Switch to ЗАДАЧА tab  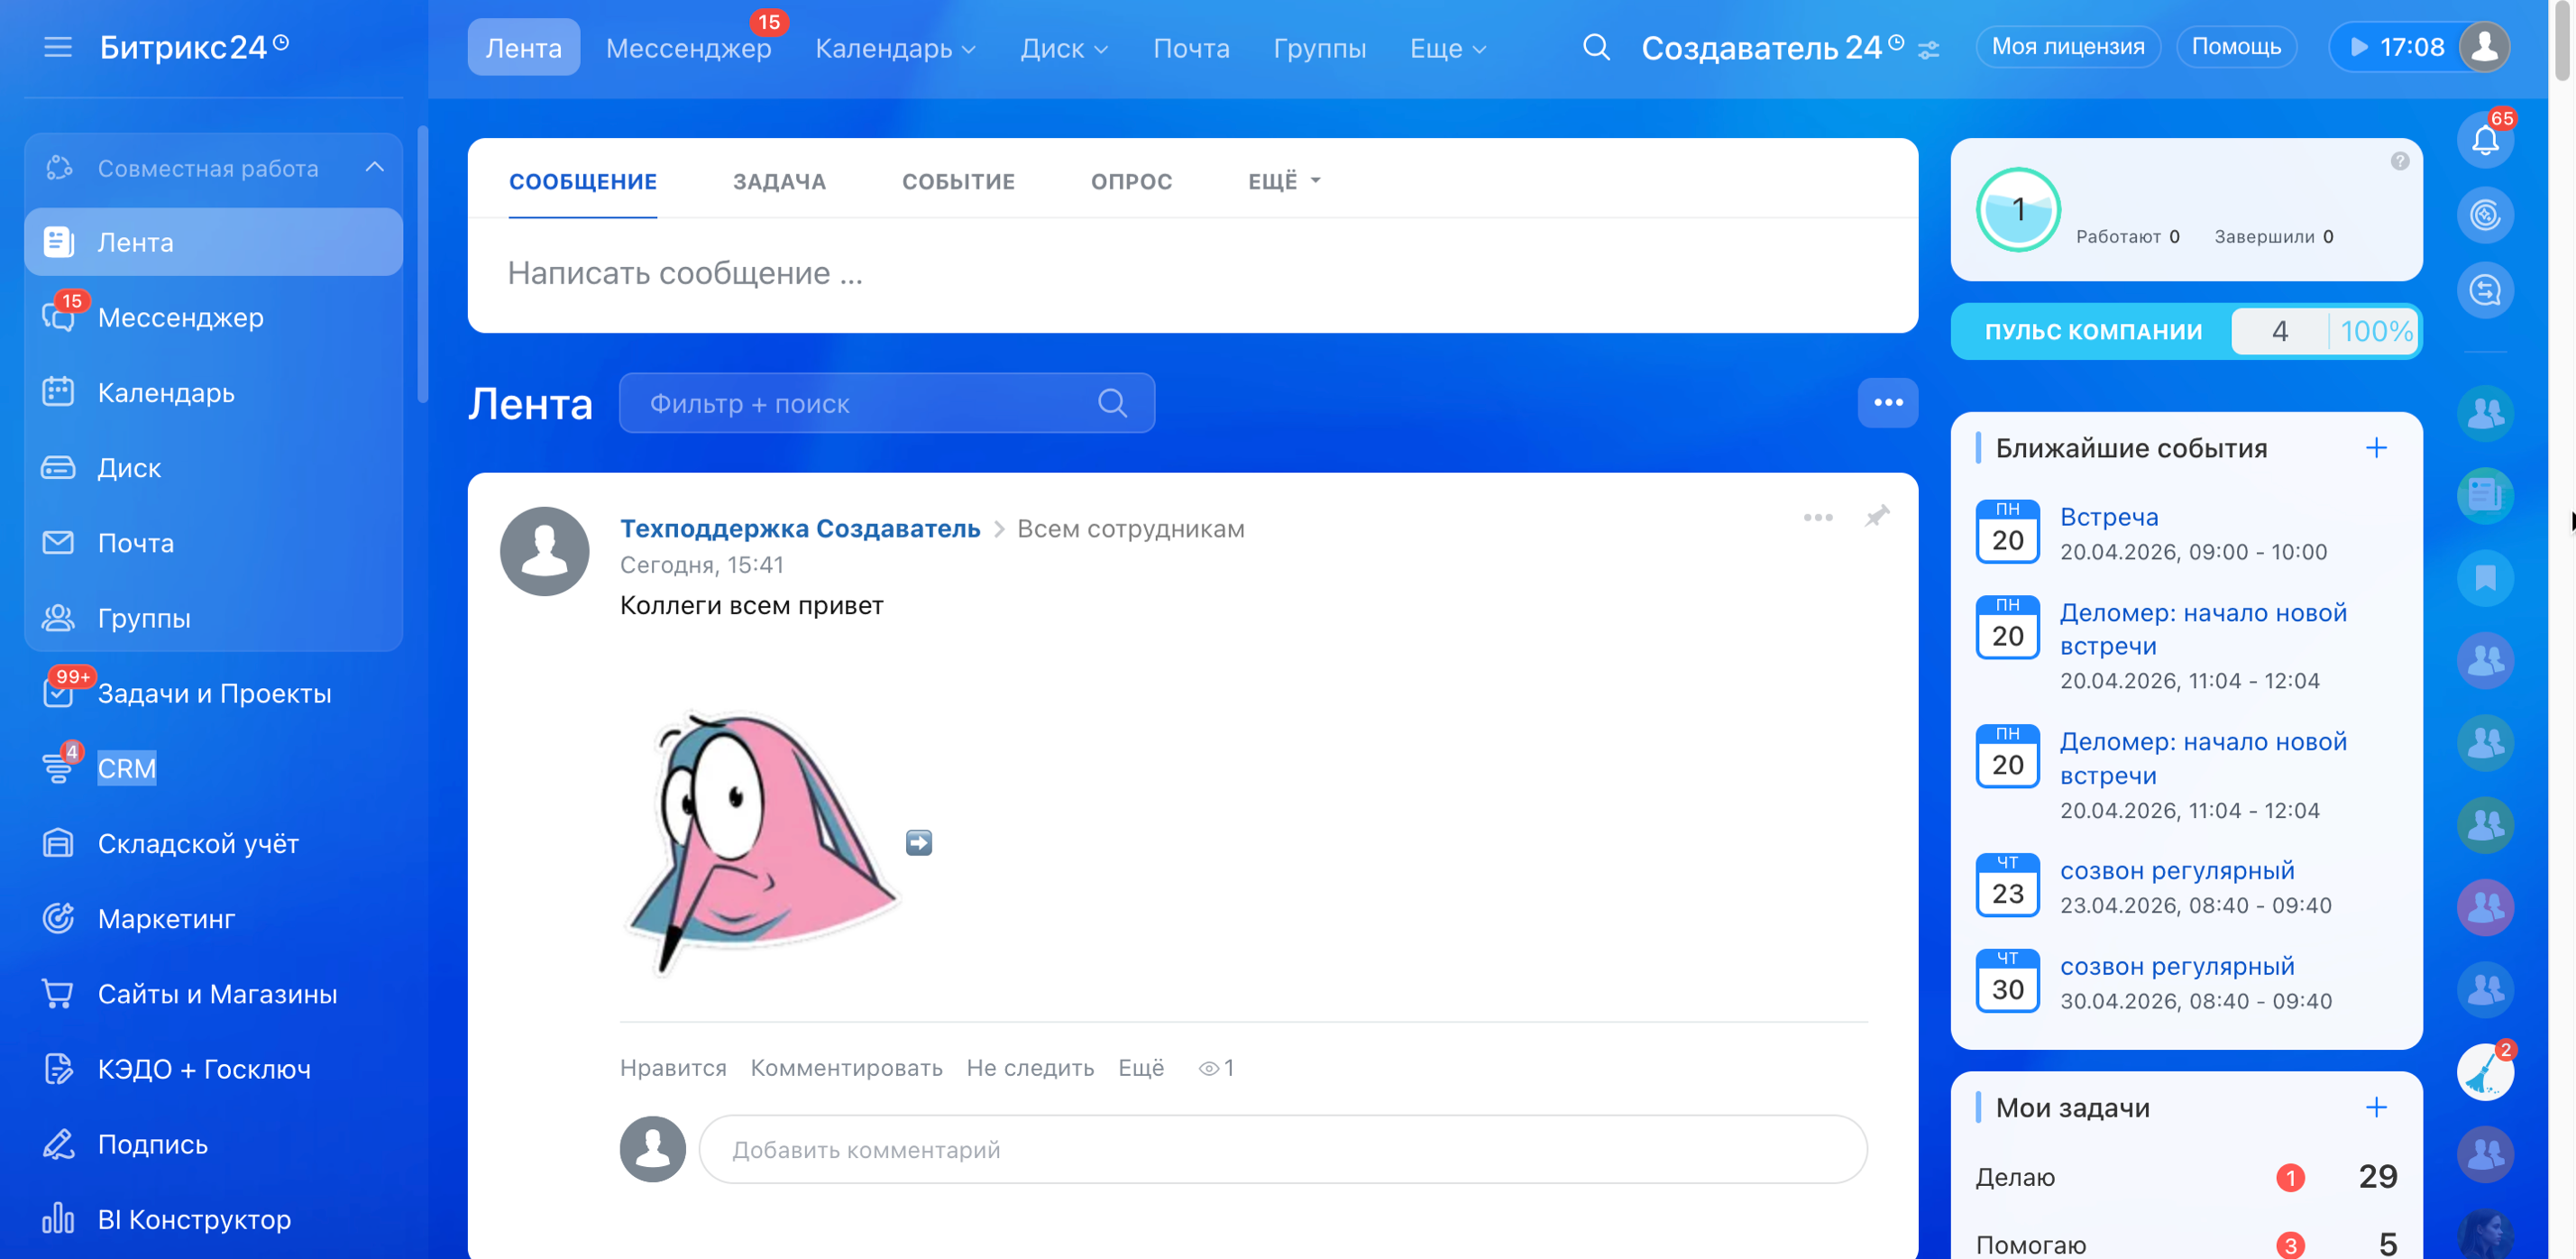click(779, 181)
